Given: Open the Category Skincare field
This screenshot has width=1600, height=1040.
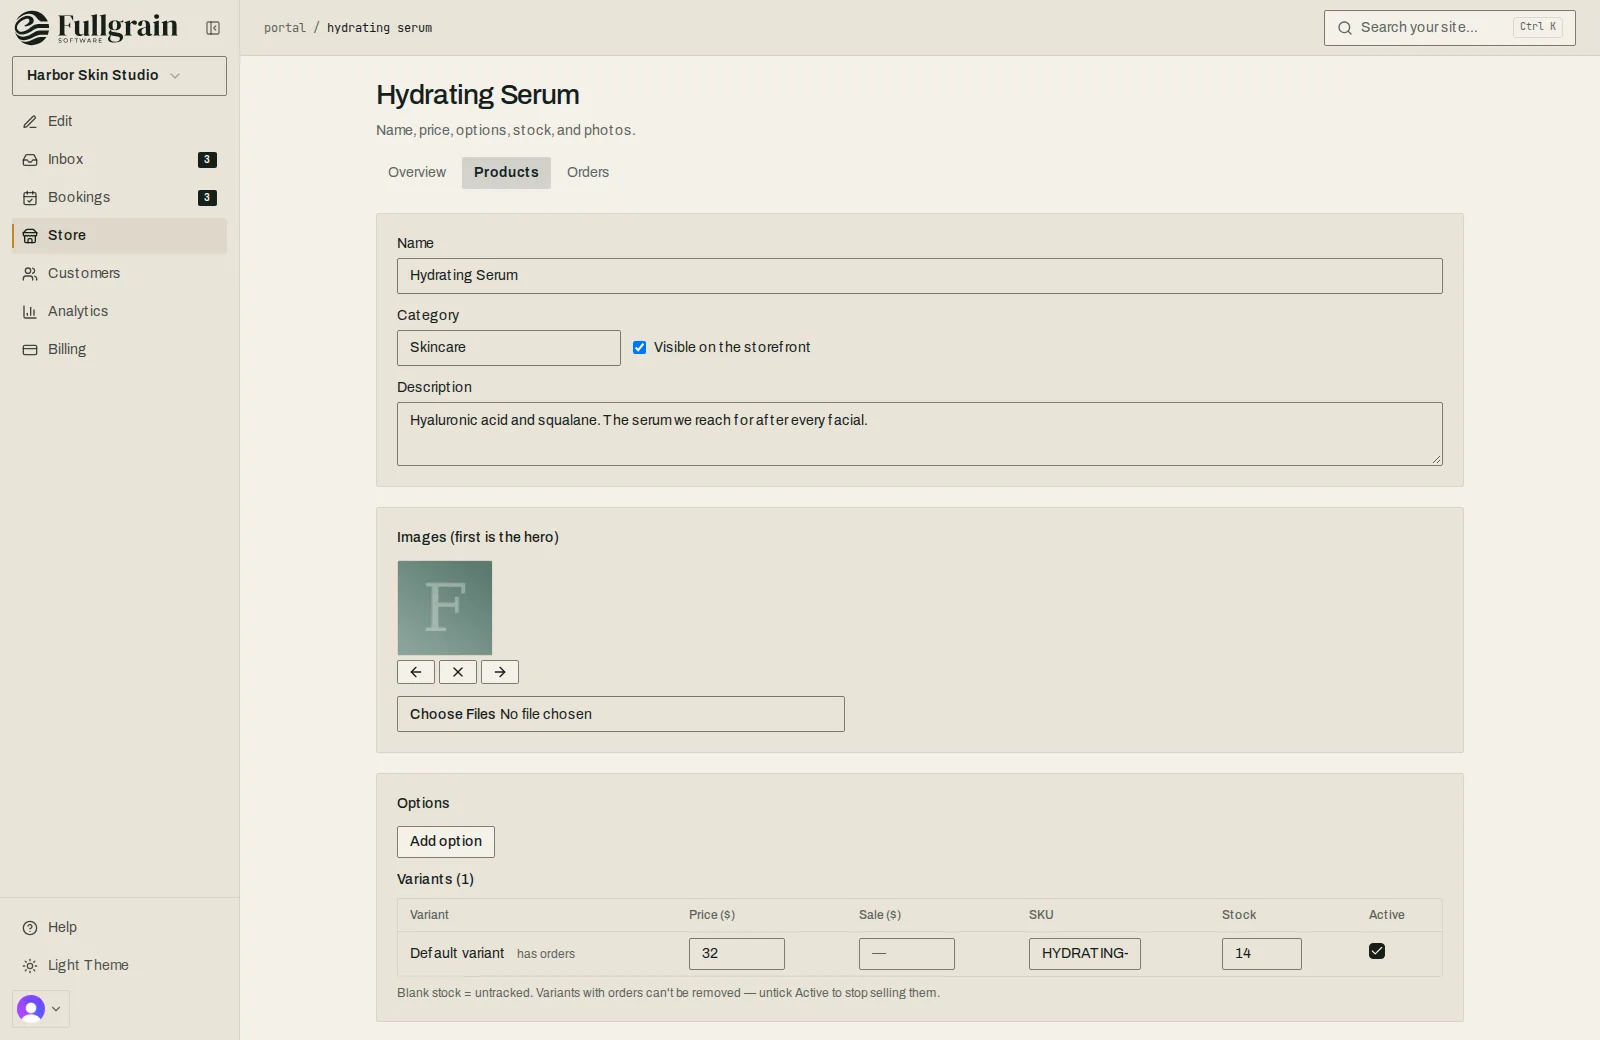Looking at the screenshot, I should tap(509, 348).
